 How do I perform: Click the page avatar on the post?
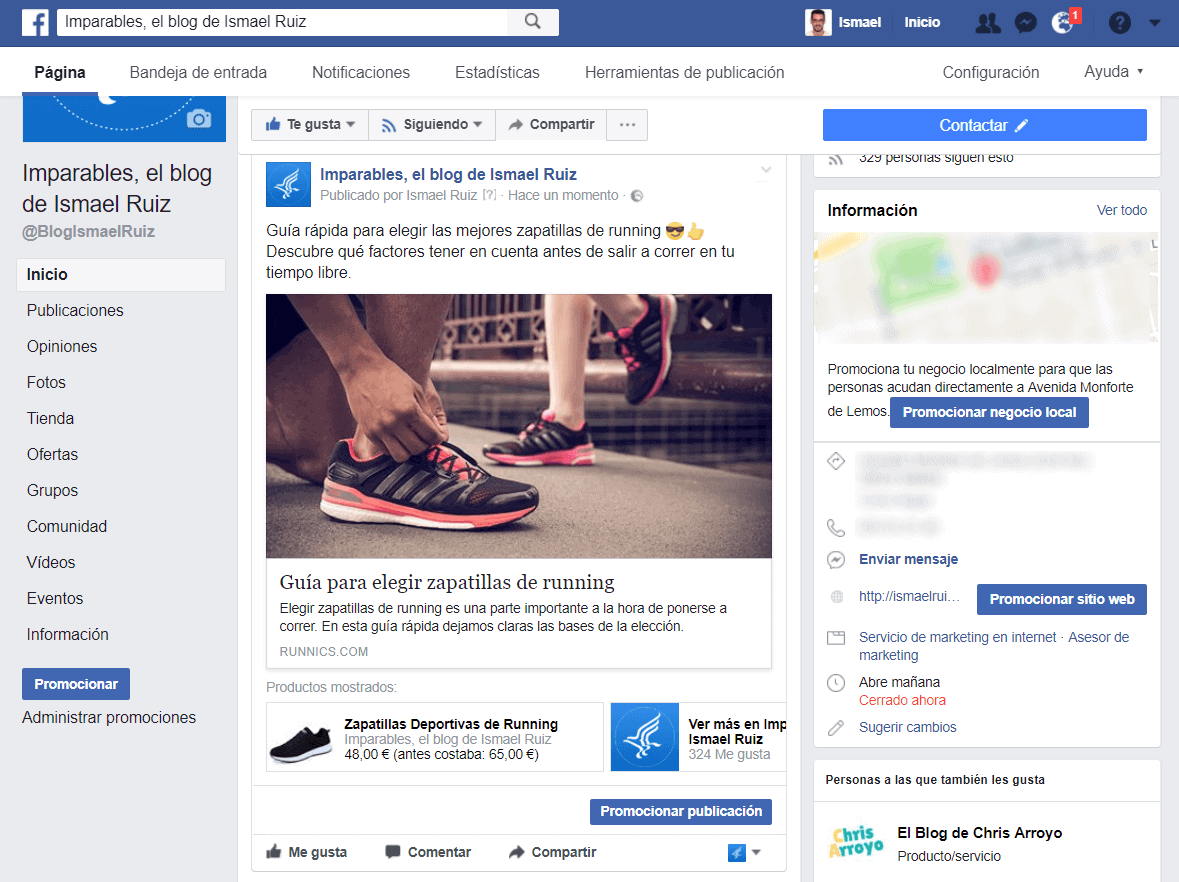pos(288,184)
